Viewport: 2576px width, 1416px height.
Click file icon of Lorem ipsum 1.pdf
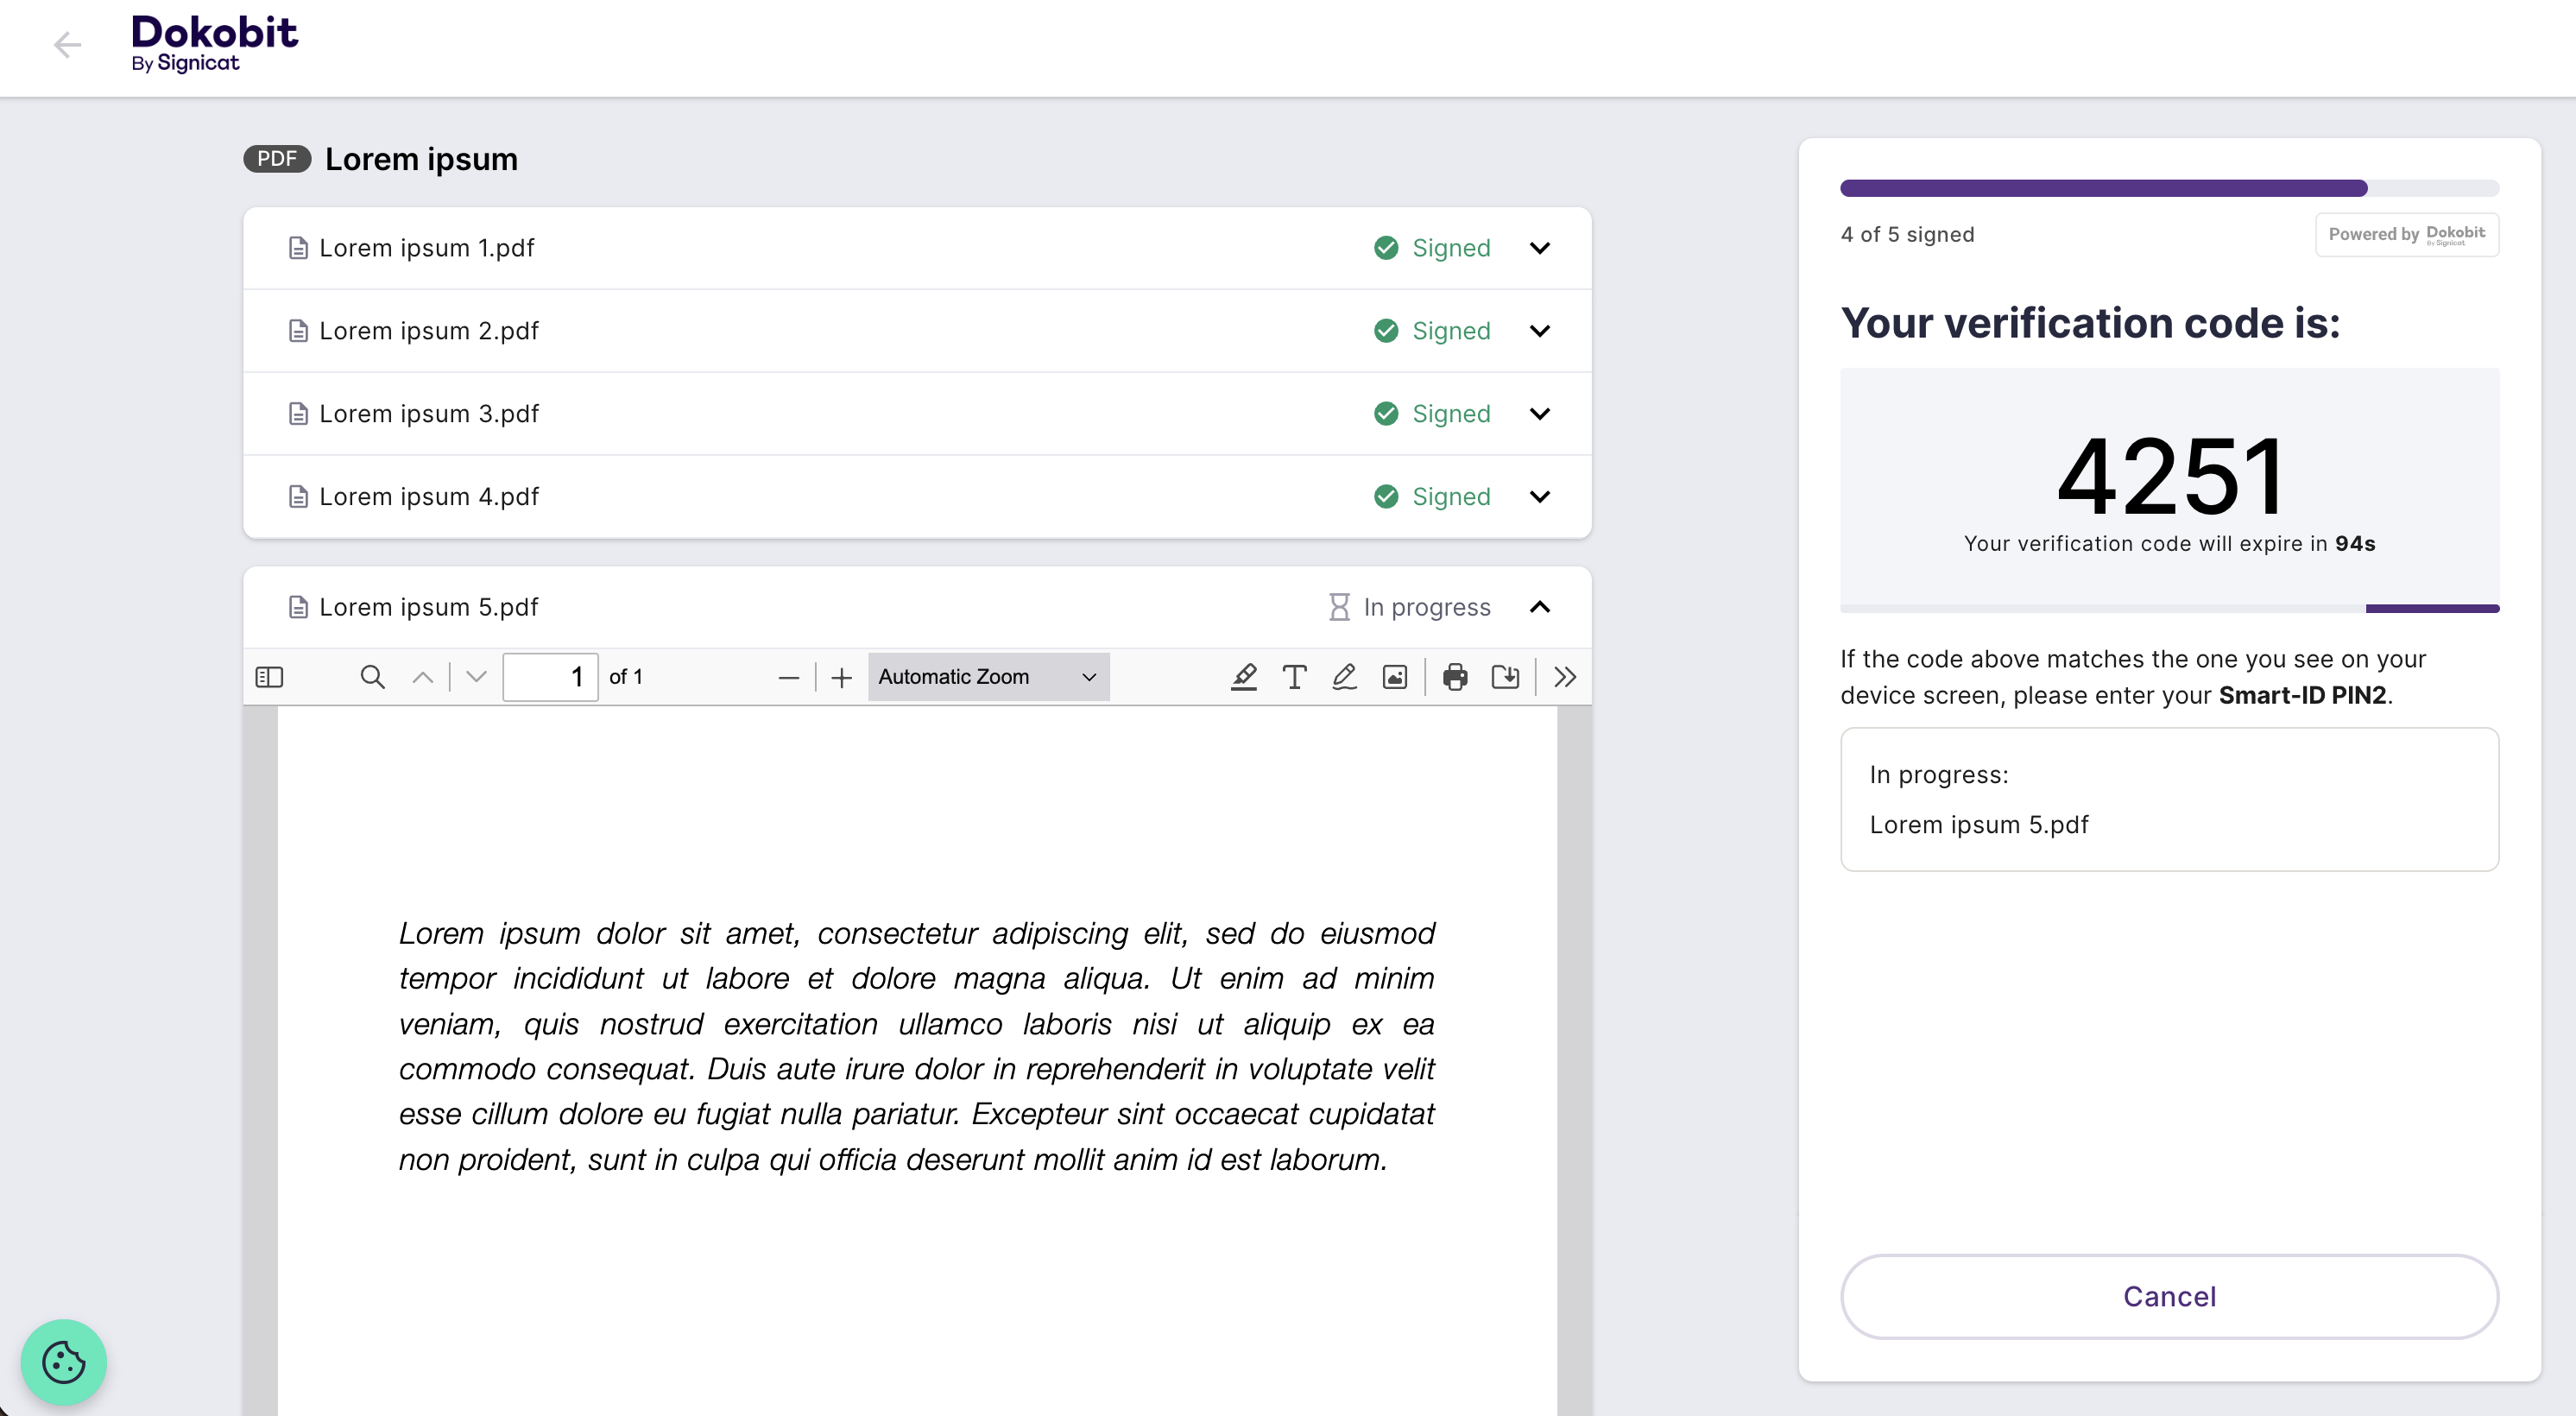pyautogui.click(x=298, y=248)
